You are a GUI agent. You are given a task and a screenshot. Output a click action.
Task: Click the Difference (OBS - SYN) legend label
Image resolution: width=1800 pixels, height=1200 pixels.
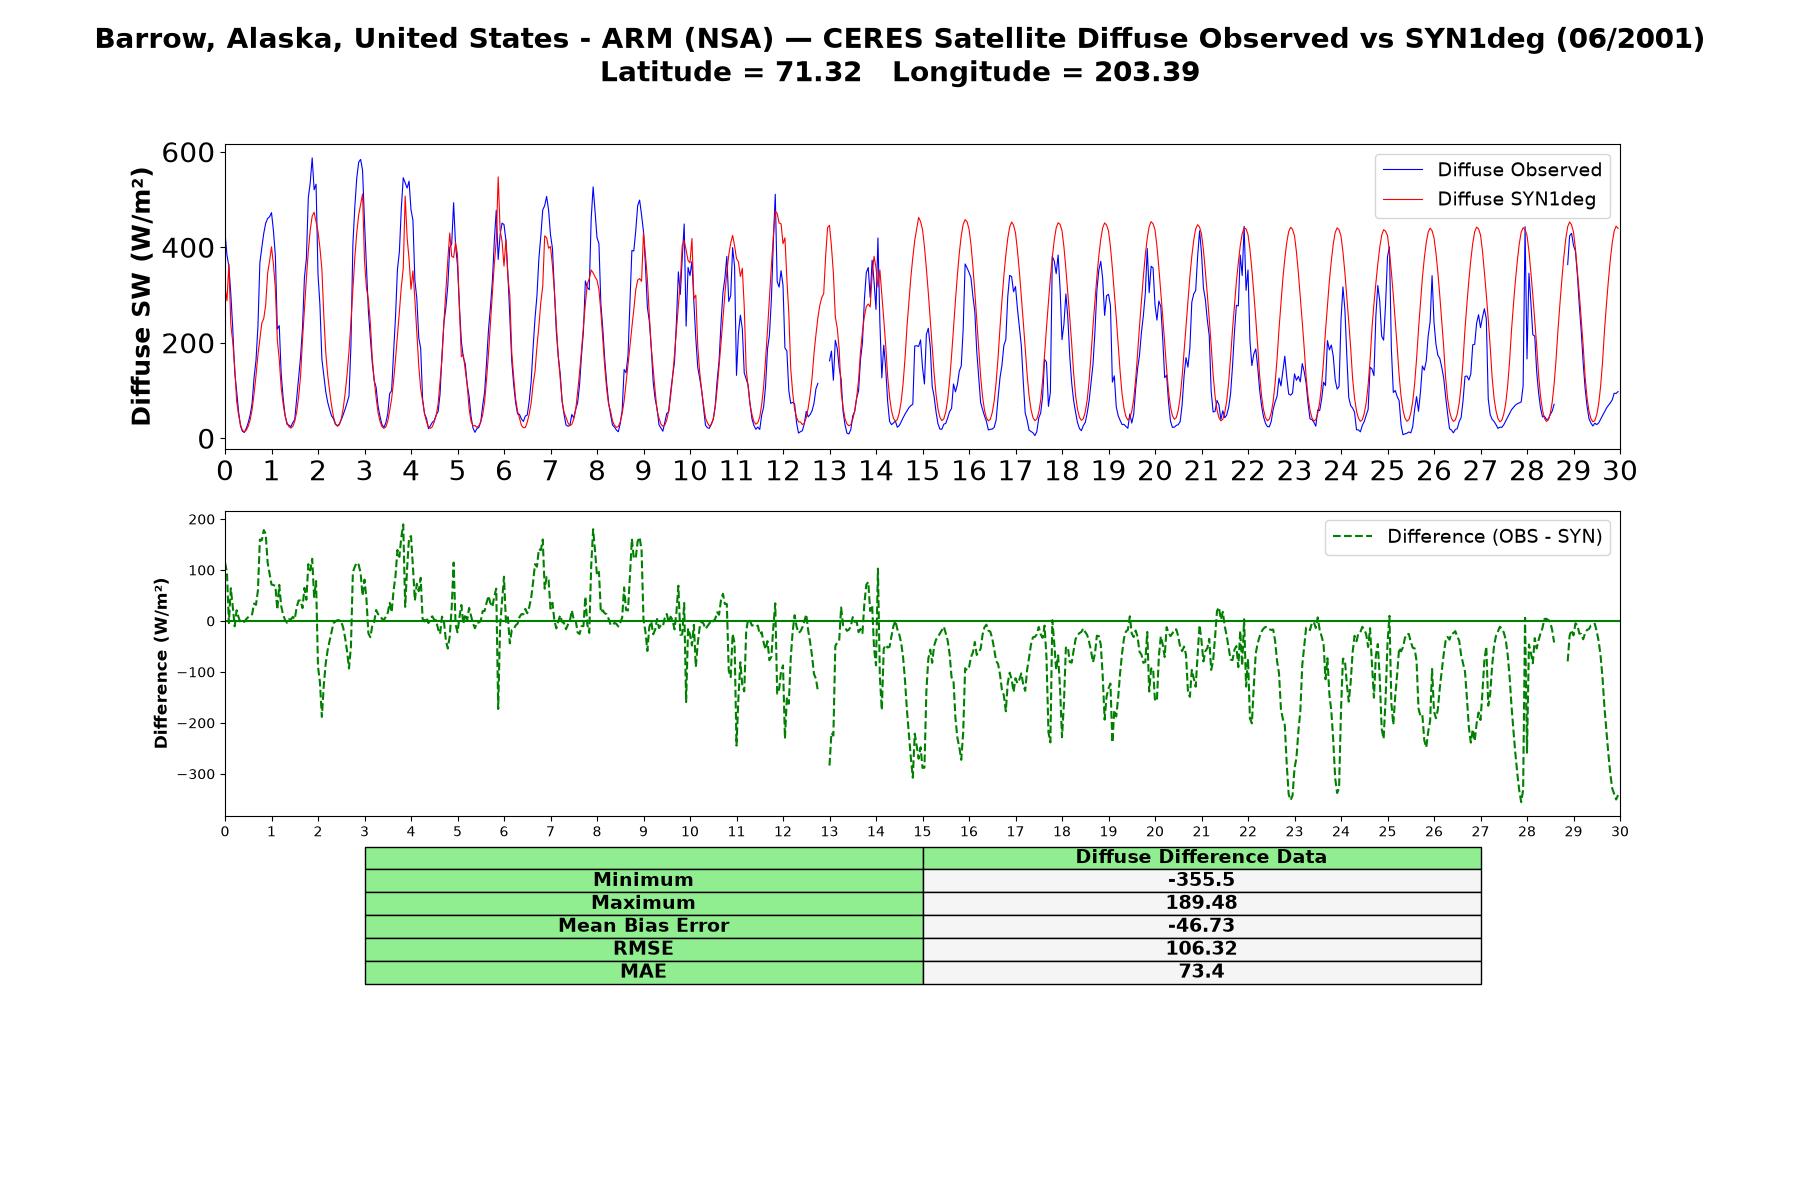coord(1494,537)
